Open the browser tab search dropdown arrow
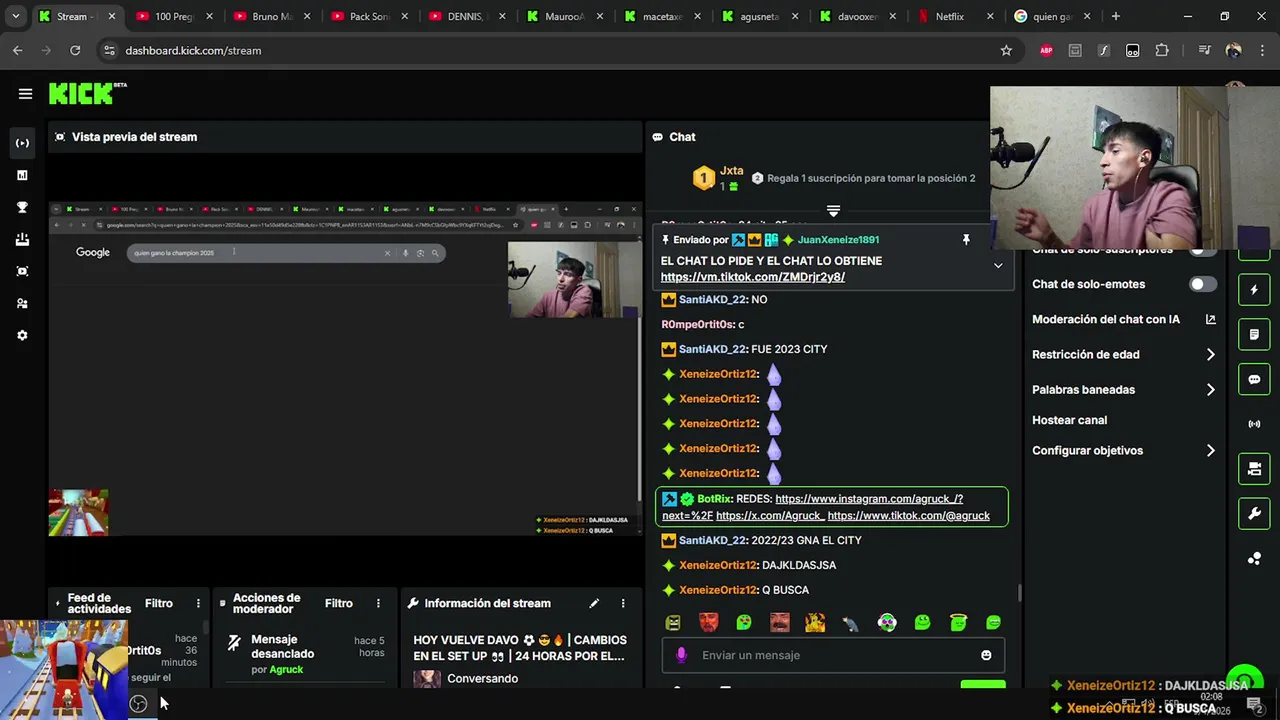 click(x=15, y=16)
